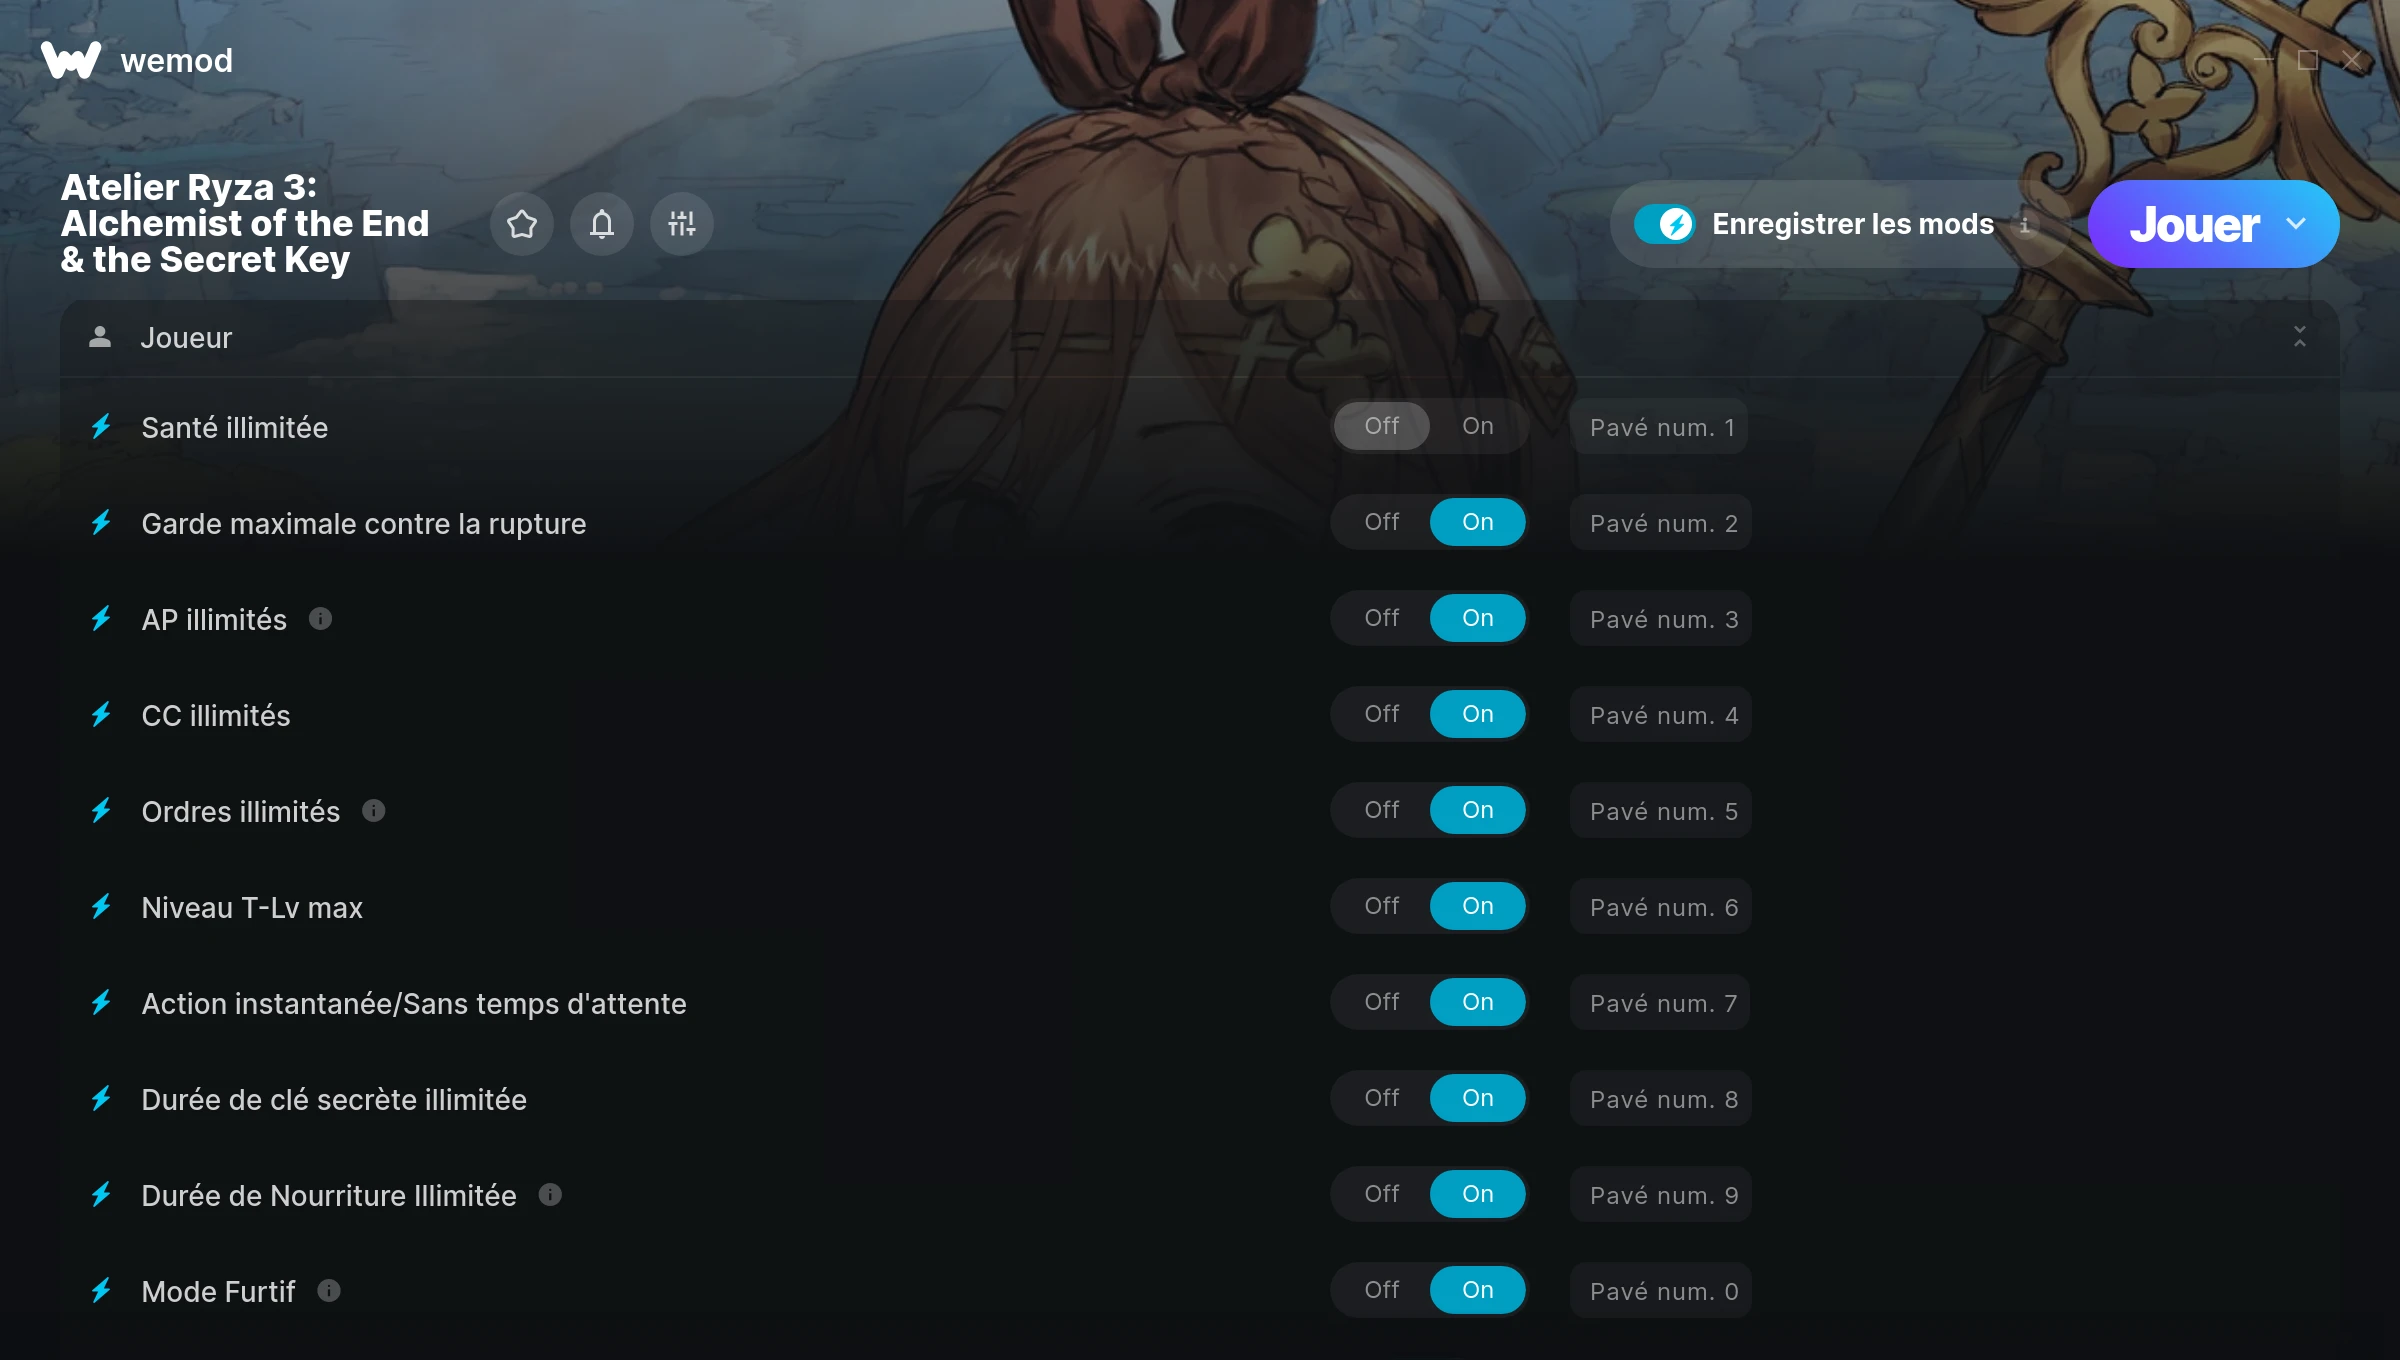
Task: Click the WeMod logo icon
Action: pos(71,60)
